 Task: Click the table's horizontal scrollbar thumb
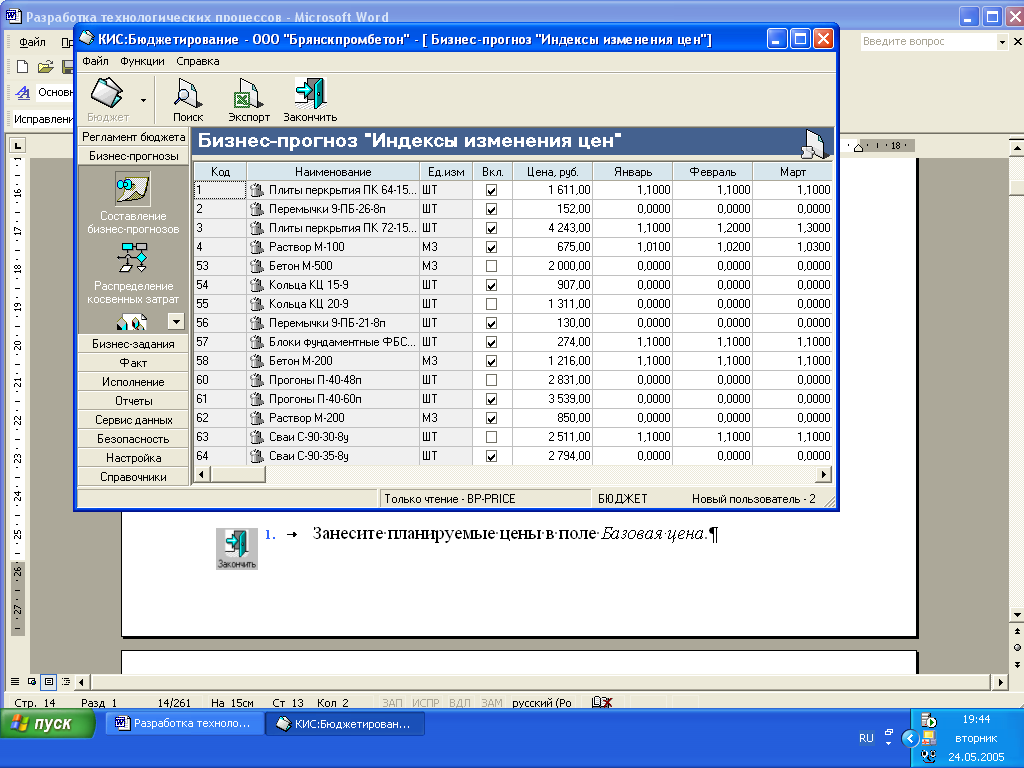238,475
